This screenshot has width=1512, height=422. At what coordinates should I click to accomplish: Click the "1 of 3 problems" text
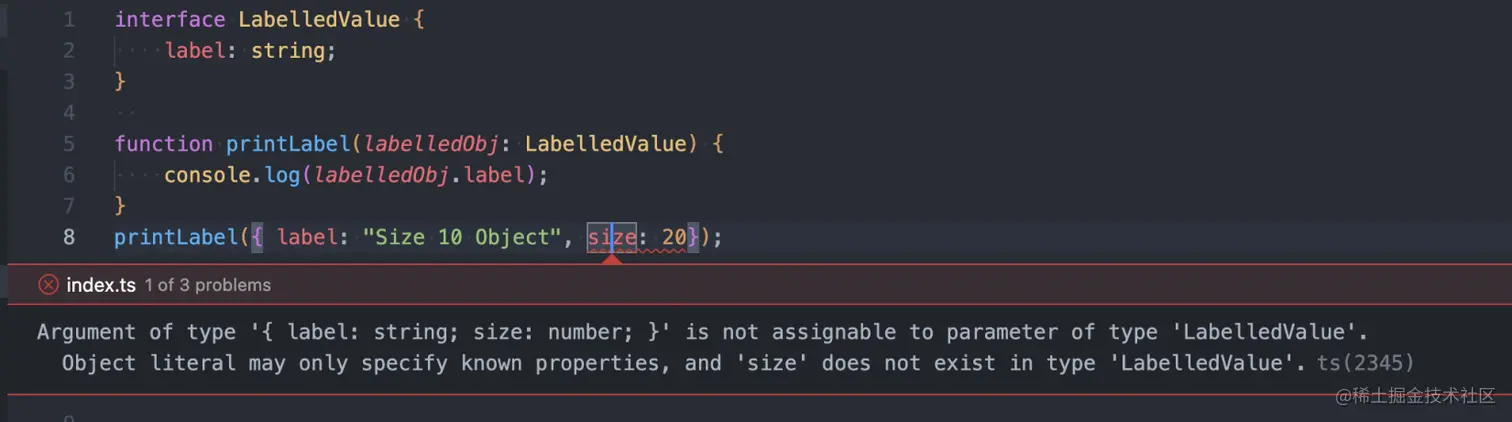coord(207,285)
